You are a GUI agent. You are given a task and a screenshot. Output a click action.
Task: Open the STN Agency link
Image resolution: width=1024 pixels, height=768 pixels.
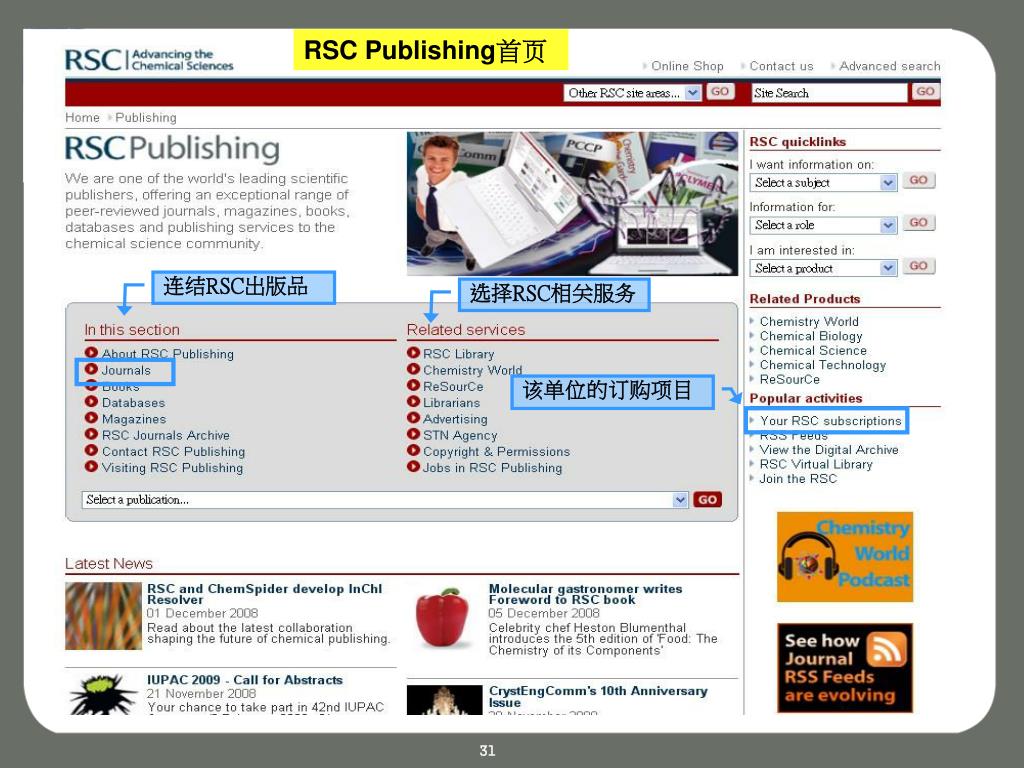(460, 435)
